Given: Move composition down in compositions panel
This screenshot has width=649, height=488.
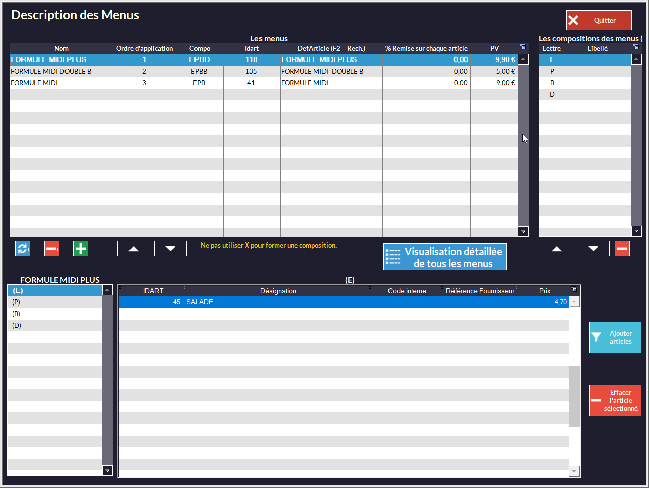Looking at the screenshot, I should [x=593, y=248].
